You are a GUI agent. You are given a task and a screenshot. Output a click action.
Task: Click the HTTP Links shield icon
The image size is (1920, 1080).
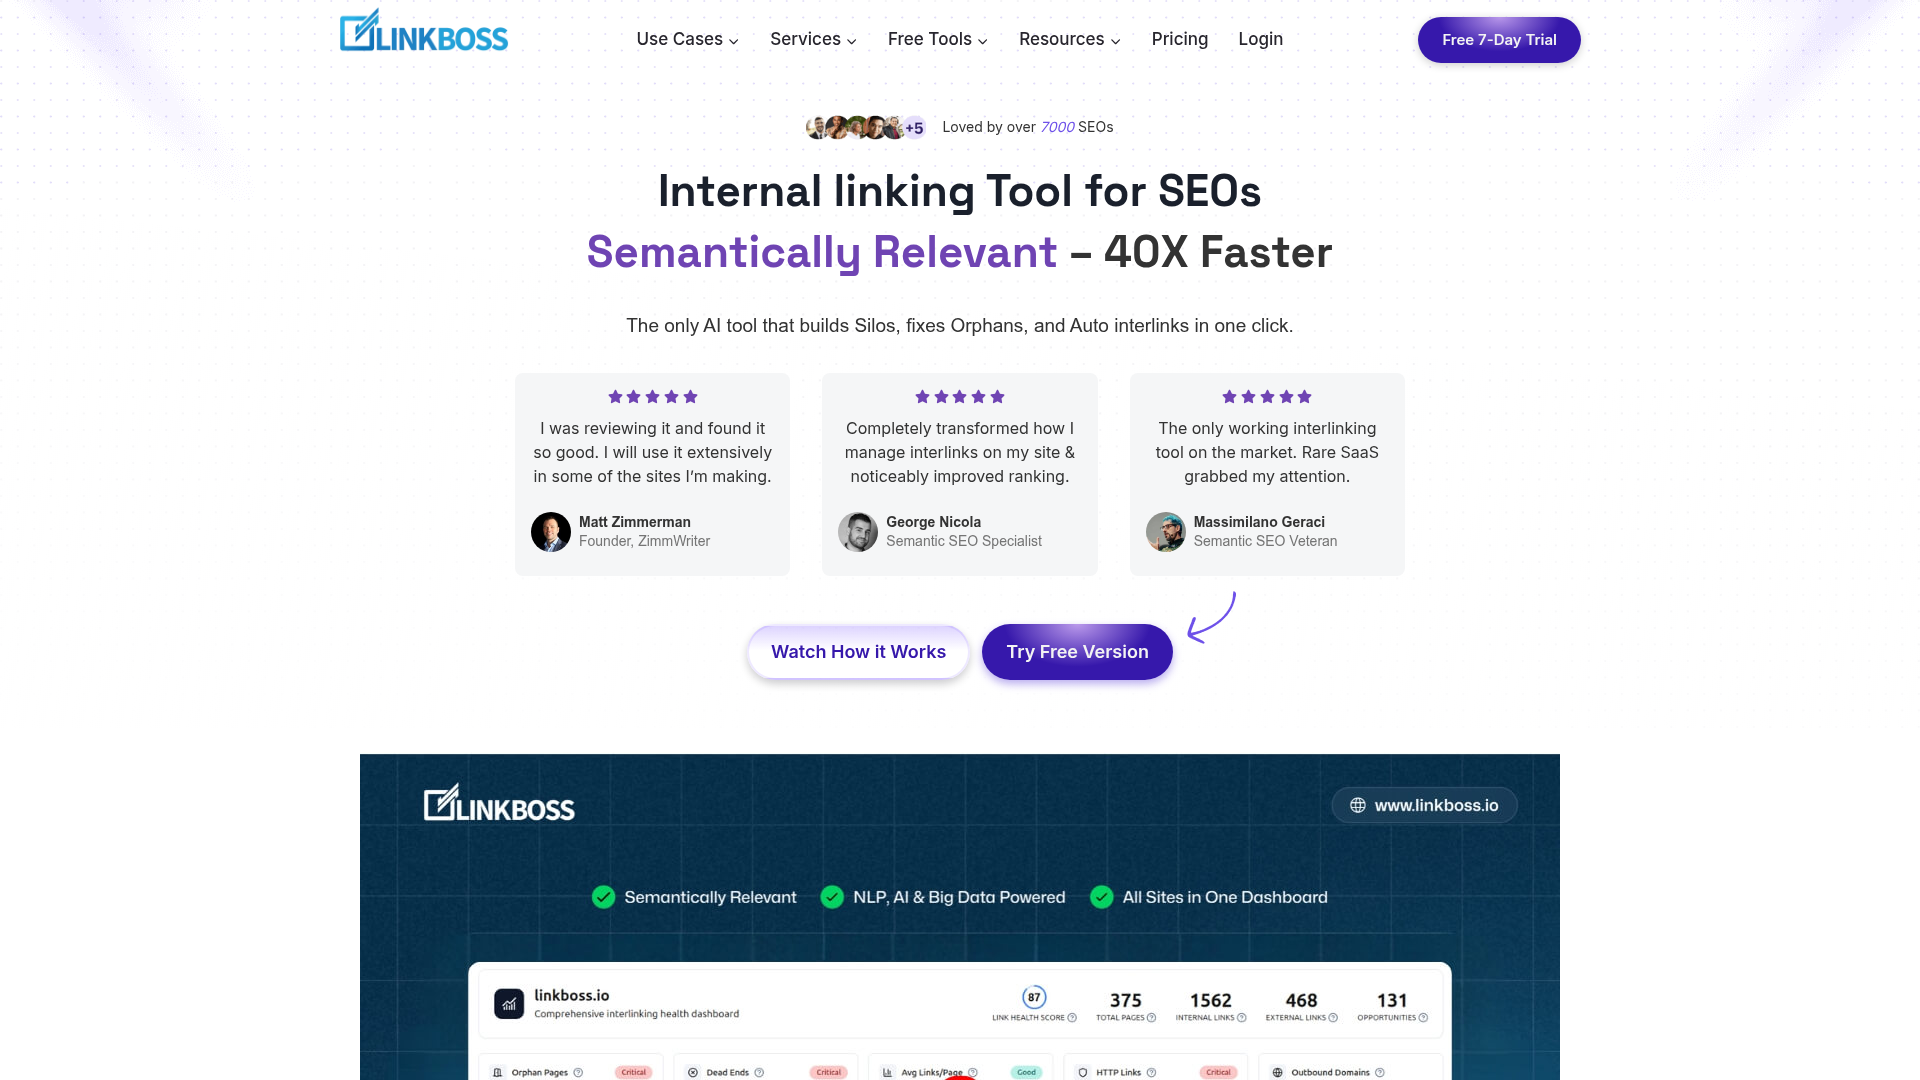(1082, 1073)
